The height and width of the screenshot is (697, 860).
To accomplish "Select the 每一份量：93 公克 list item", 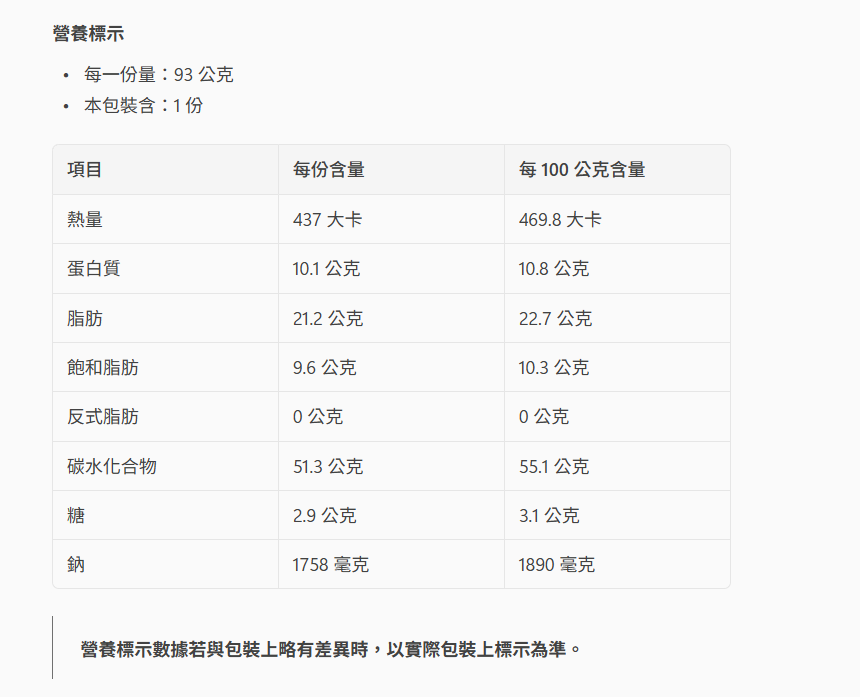I will [158, 75].
